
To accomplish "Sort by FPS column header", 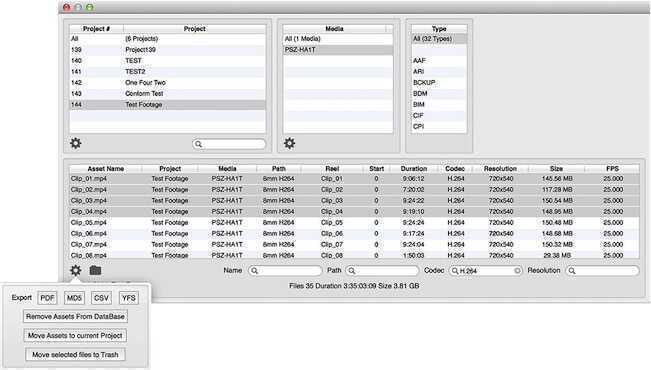I will click(612, 169).
